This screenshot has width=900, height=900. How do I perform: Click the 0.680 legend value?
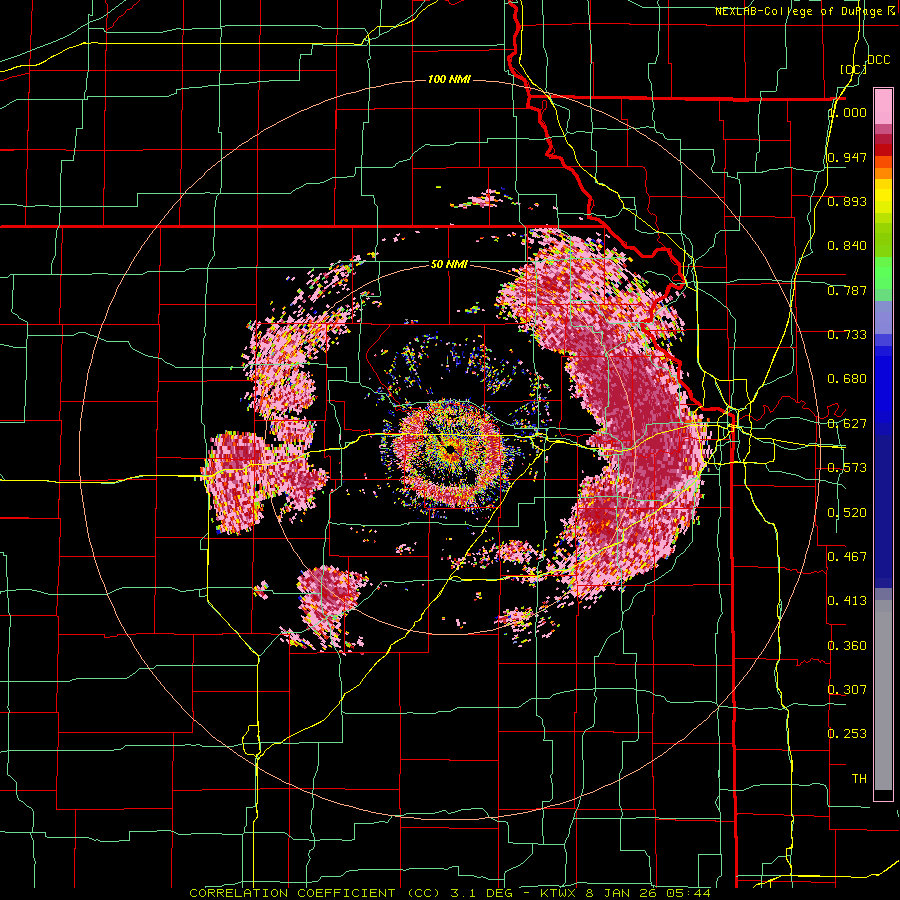click(x=847, y=379)
